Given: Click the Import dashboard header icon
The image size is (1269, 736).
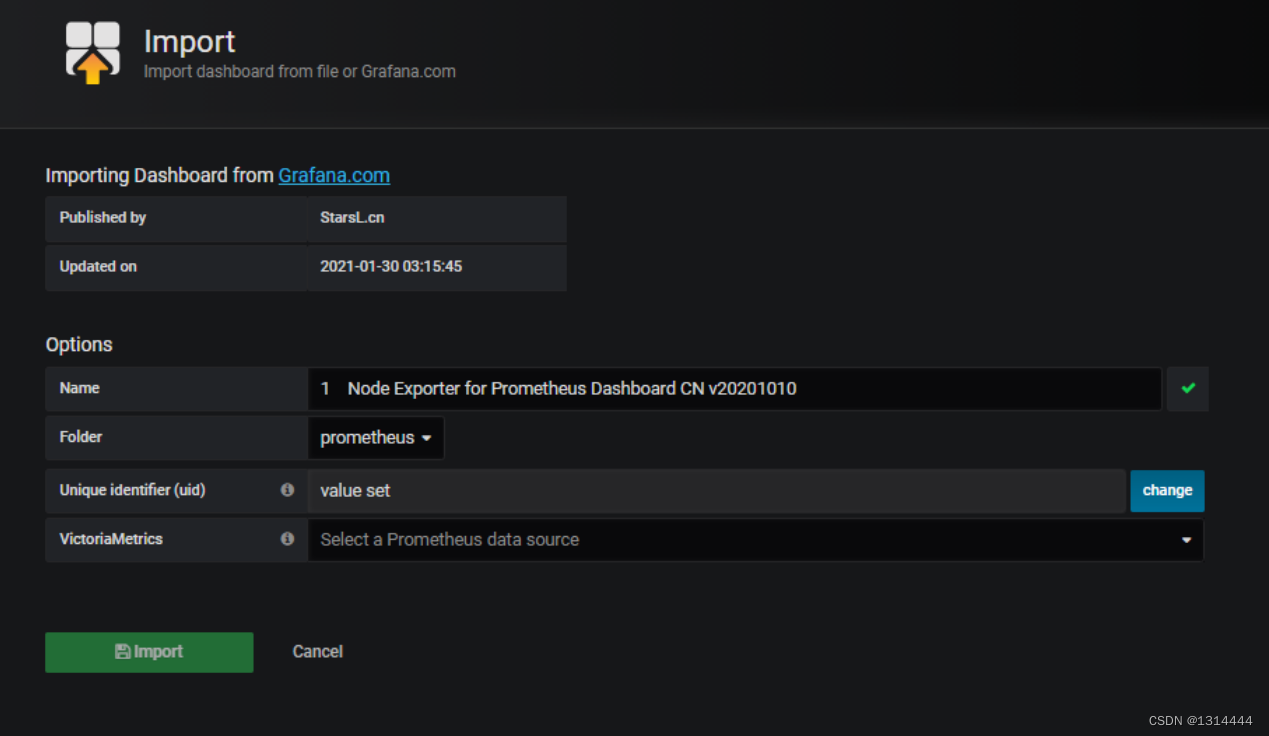Looking at the screenshot, I should [93, 53].
